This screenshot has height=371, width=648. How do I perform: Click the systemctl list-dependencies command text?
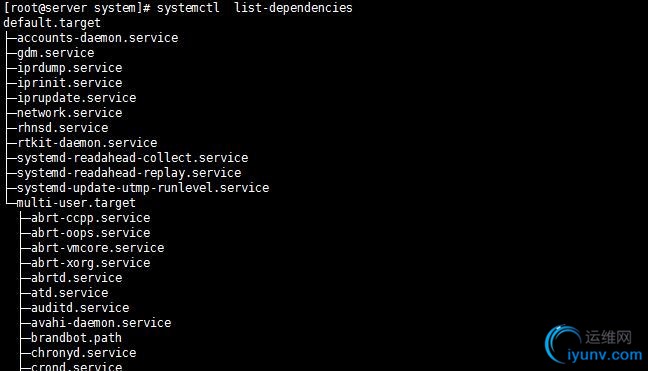(x=255, y=8)
